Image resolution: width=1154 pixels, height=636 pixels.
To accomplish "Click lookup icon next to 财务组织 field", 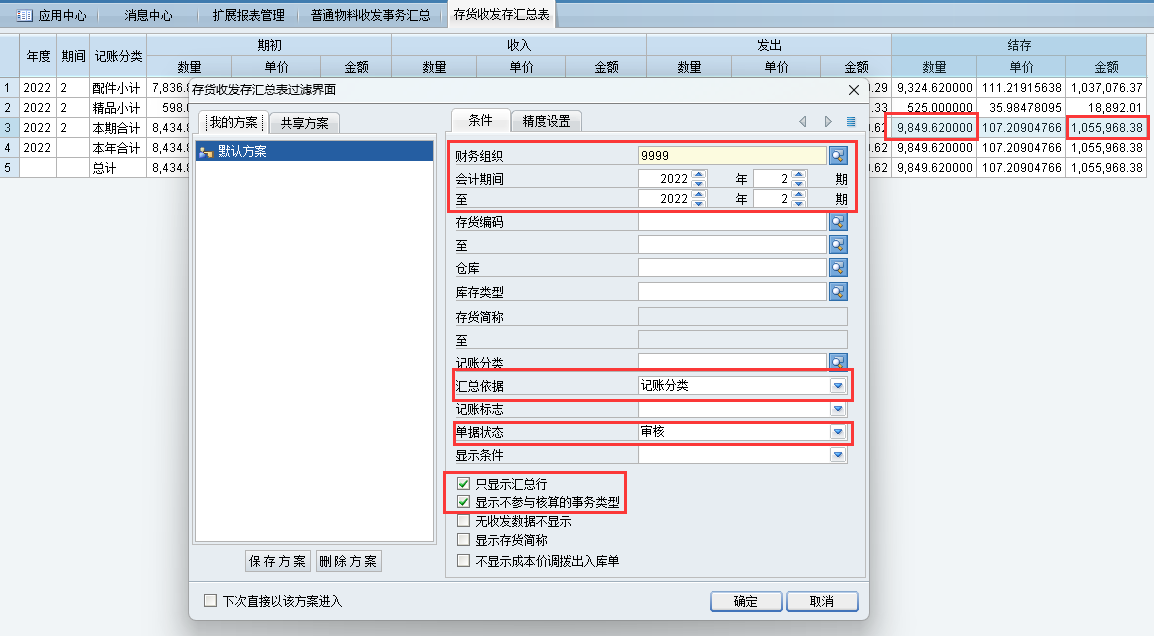I will click(x=837, y=155).
